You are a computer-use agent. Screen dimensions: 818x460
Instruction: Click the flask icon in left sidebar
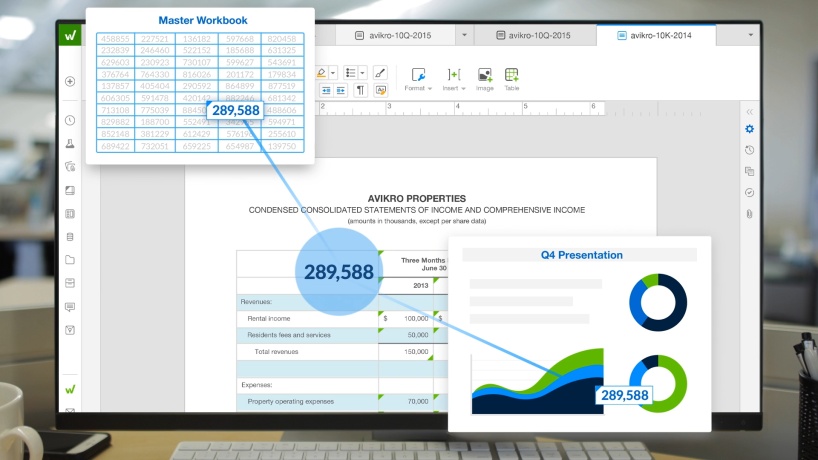click(70, 143)
